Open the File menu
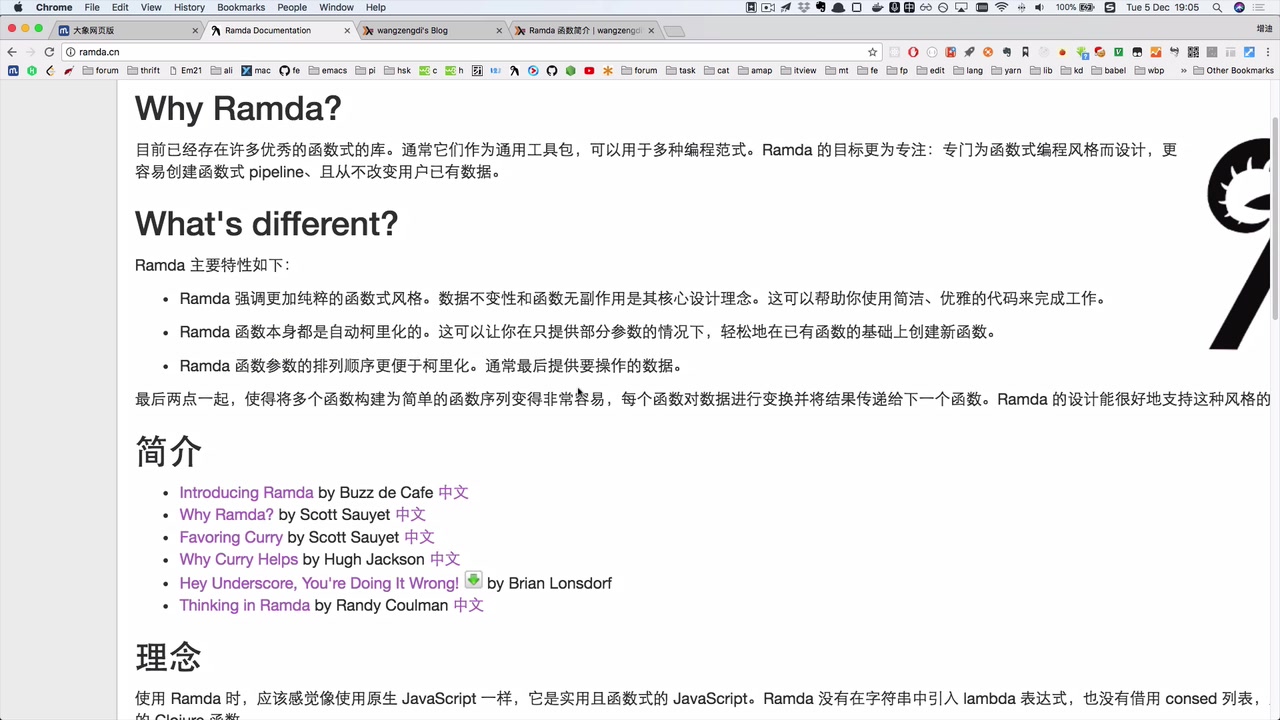1280x720 pixels. coord(92,7)
